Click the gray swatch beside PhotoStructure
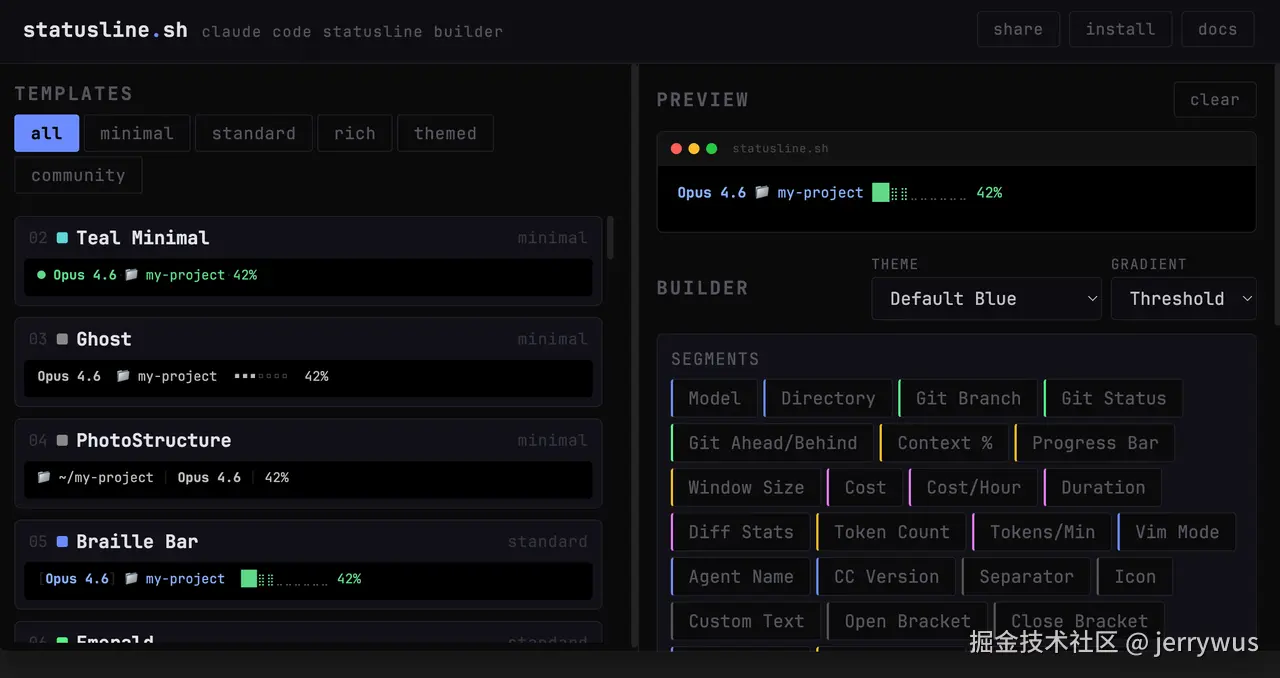The image size is (1280, 678). [x=62, y=440]
